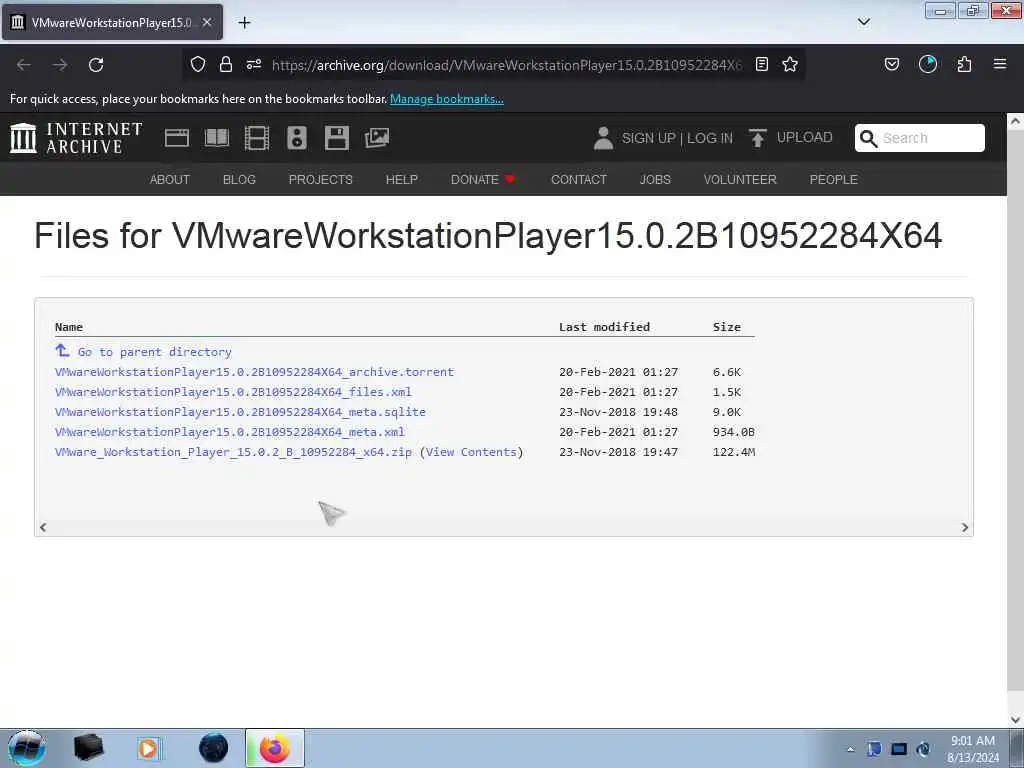Open the dark globe taskbar icon

pos(214,748)
